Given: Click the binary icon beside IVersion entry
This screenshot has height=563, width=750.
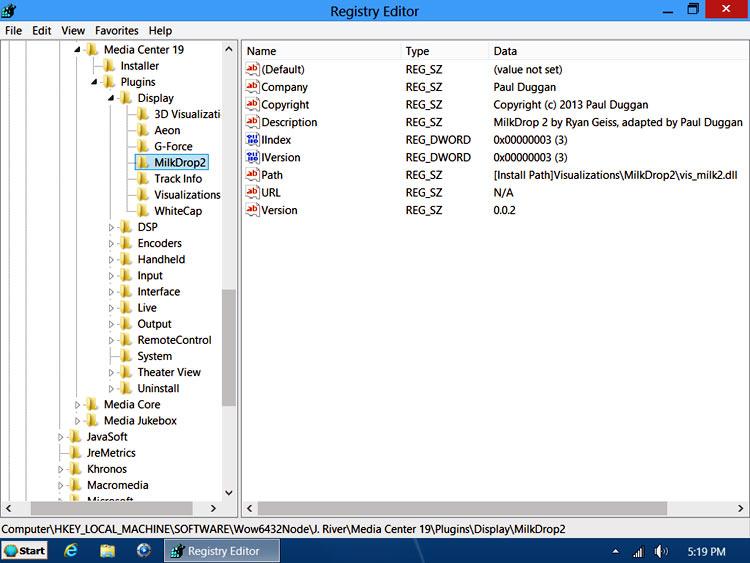Looking at the screenshot, I should point(252,157).
